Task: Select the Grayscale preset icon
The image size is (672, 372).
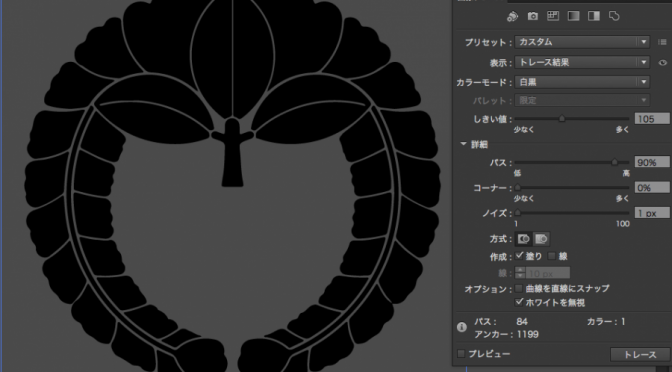Action: pos(573,16)
